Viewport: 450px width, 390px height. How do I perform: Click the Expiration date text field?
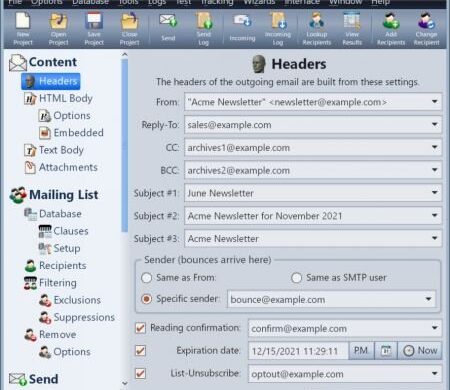point(298,351)
